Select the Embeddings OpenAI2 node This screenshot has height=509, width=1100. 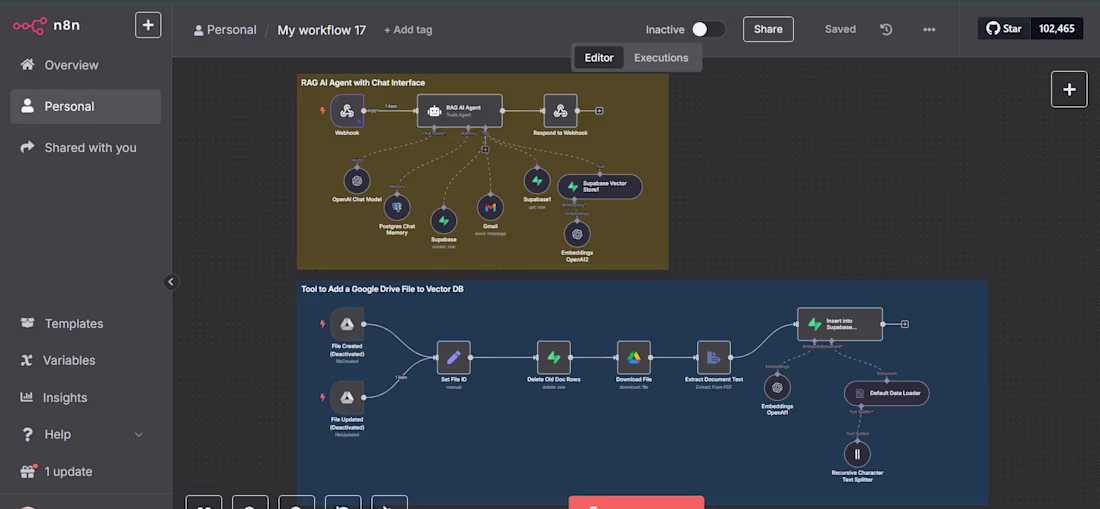click(577, 234)
